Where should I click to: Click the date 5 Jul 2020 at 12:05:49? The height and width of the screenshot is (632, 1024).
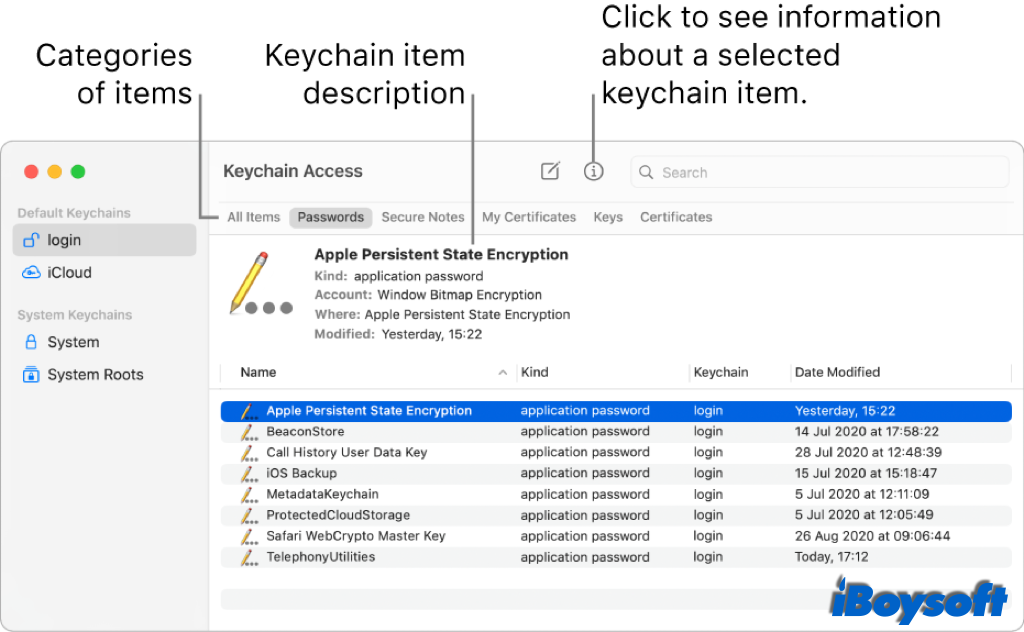click(863, 515)
